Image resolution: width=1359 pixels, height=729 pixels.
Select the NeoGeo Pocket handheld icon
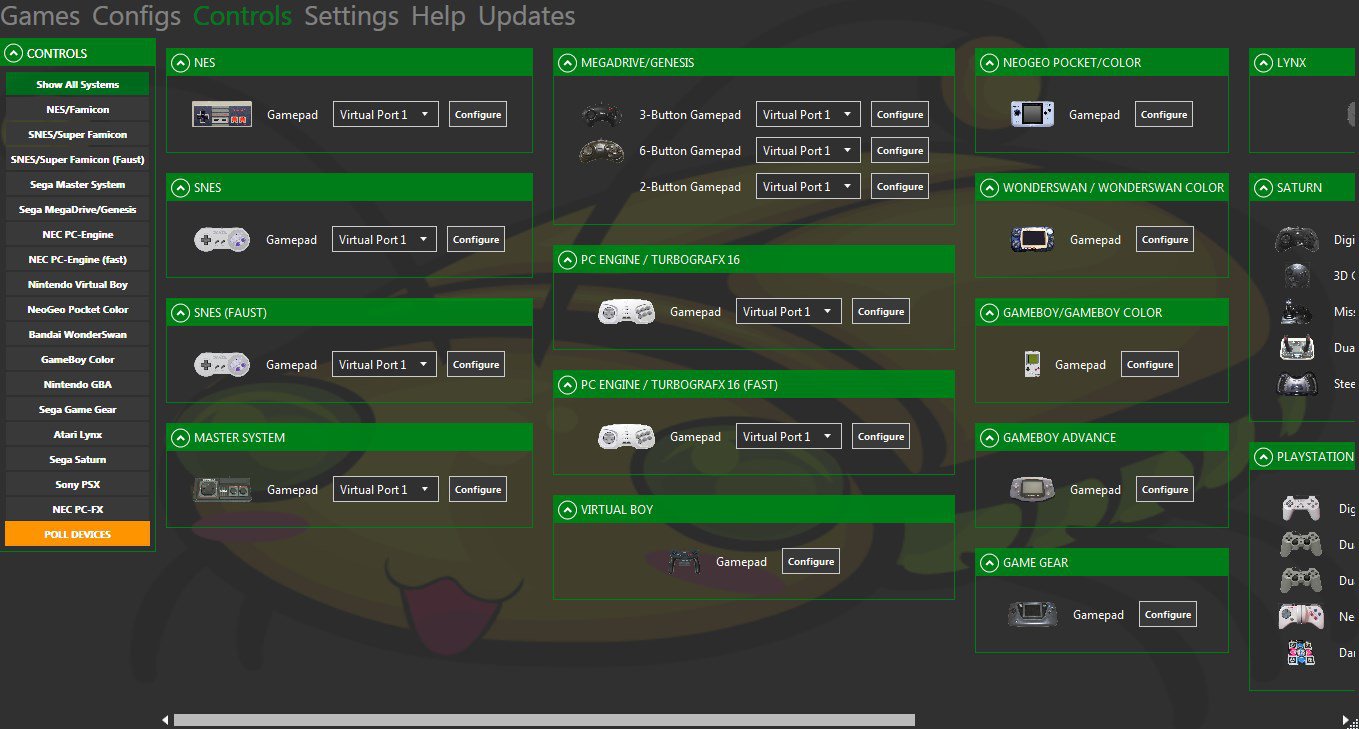tap(1032, 113)
